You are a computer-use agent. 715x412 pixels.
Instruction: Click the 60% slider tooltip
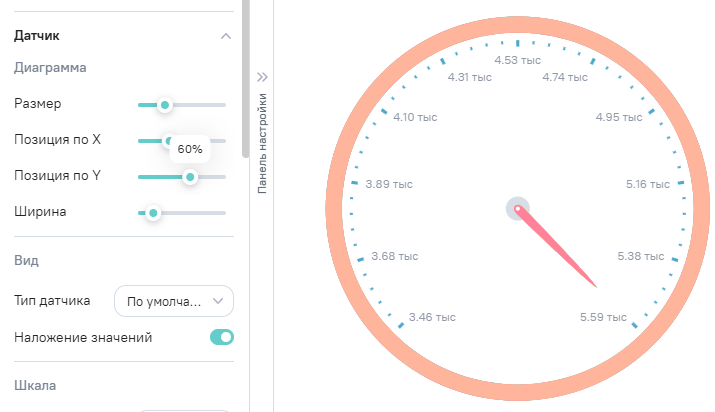coord(190,149)
